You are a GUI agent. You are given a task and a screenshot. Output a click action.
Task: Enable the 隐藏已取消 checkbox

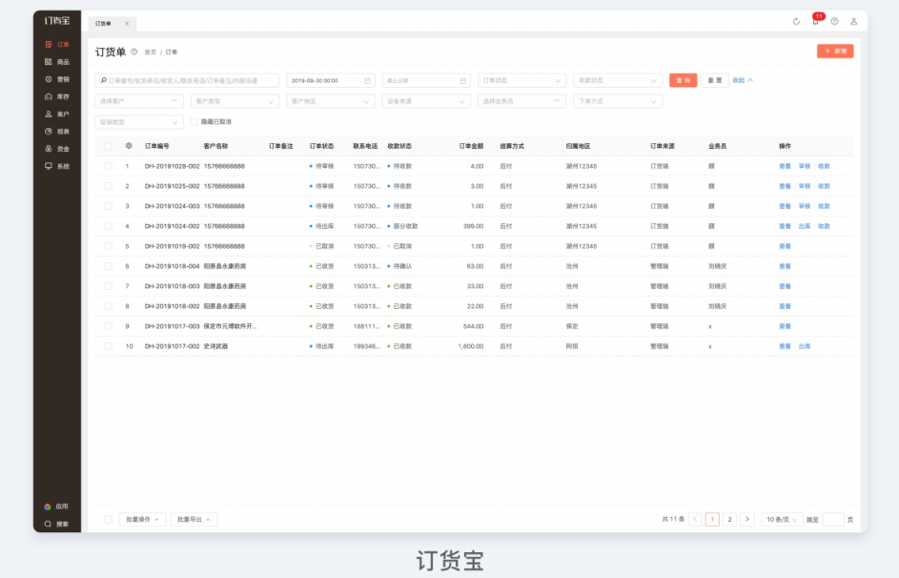[194, 122]
